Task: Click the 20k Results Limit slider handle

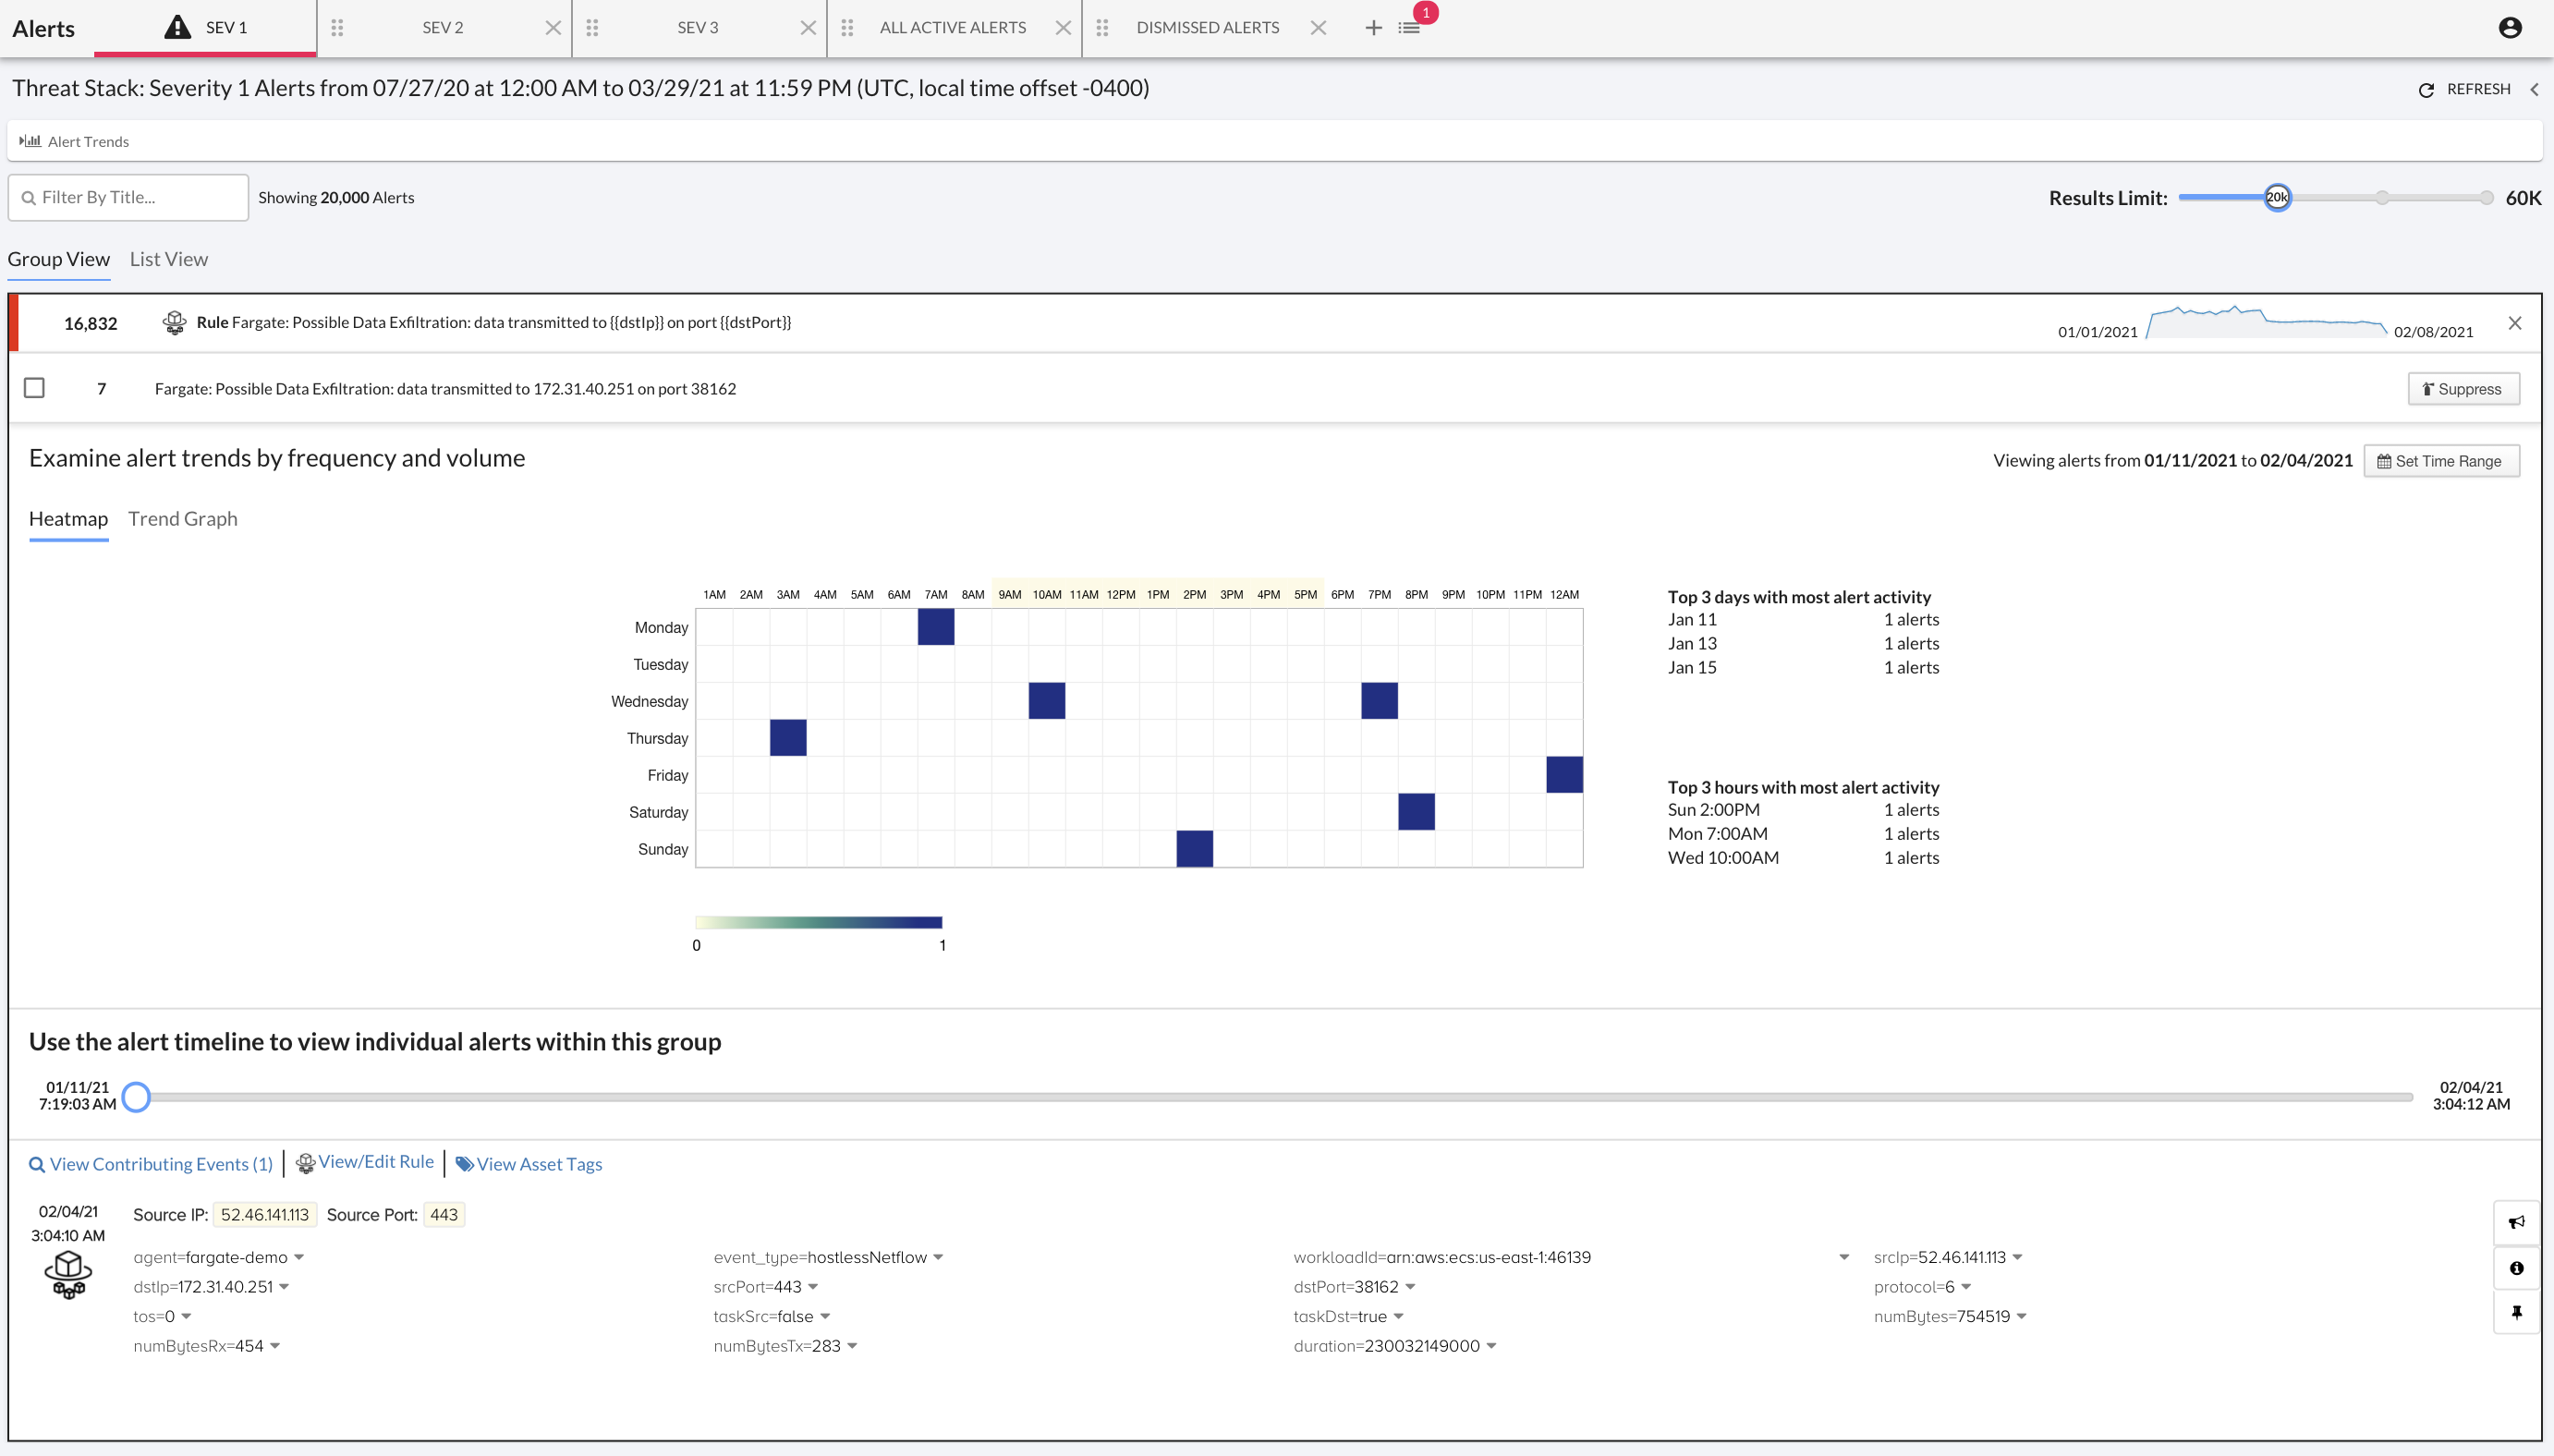Action: pos(2277,198)
